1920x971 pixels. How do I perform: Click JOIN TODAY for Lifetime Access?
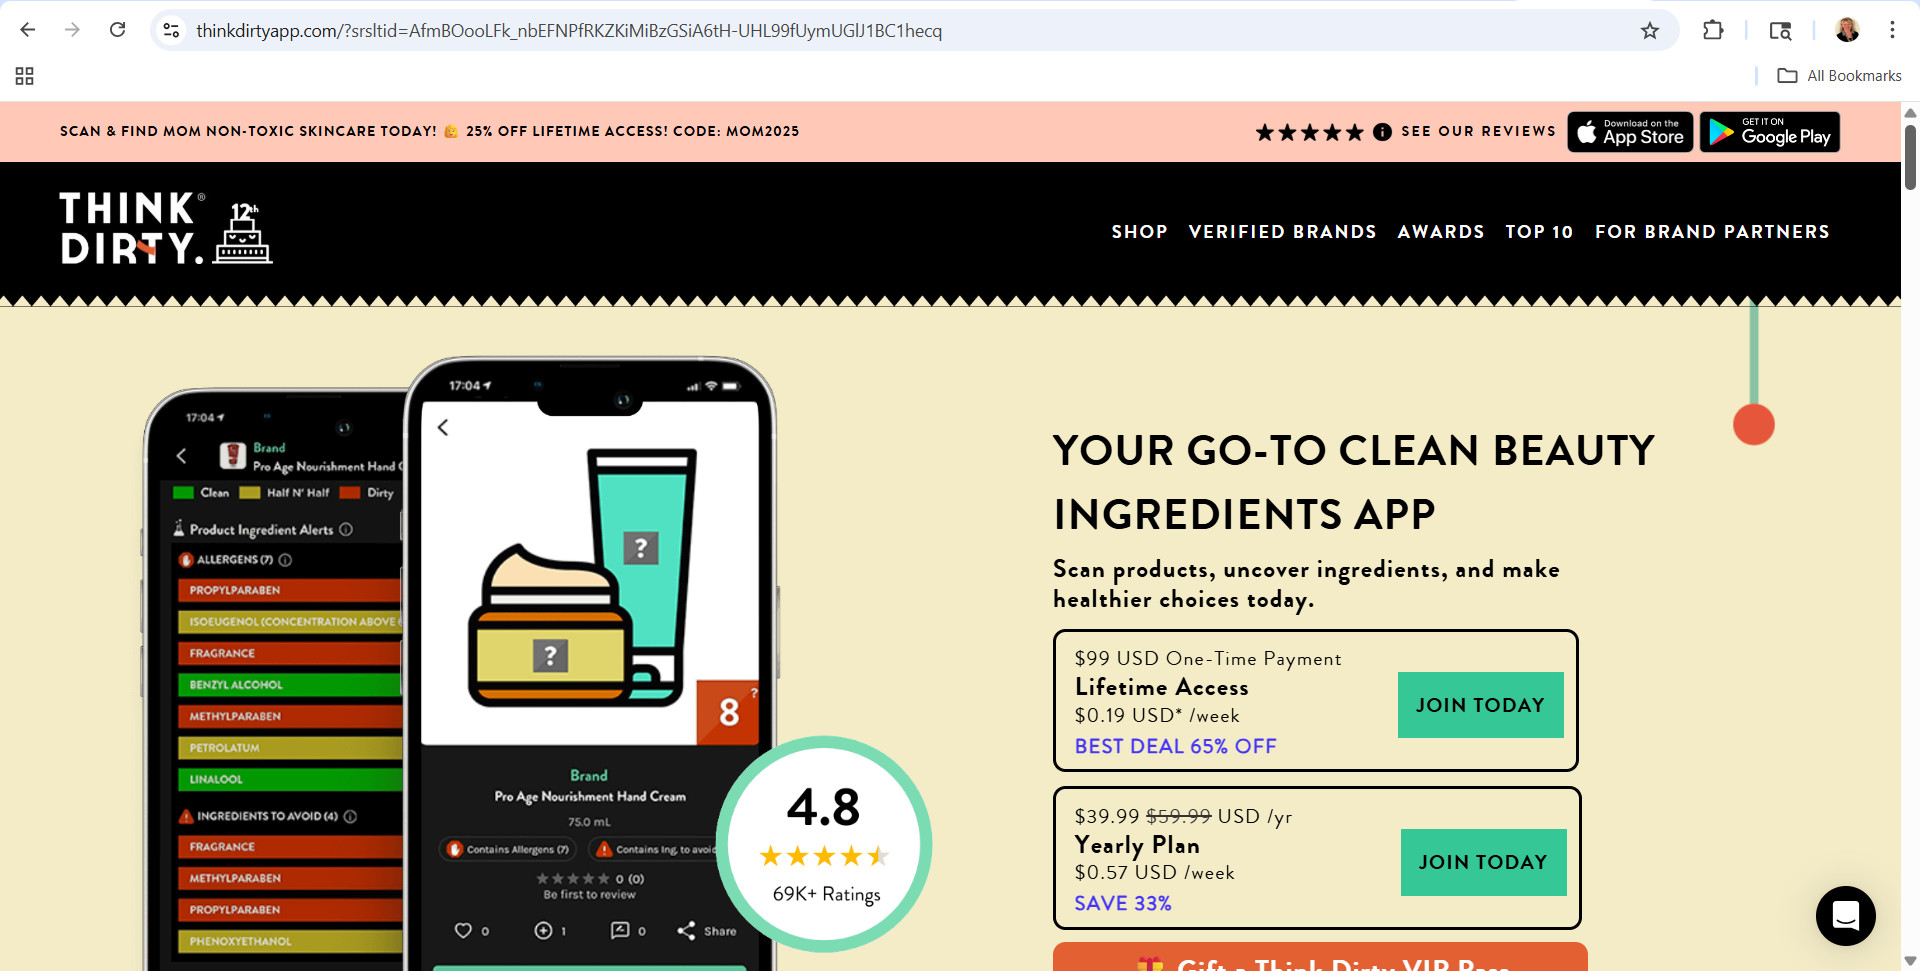pos(1480,704)
